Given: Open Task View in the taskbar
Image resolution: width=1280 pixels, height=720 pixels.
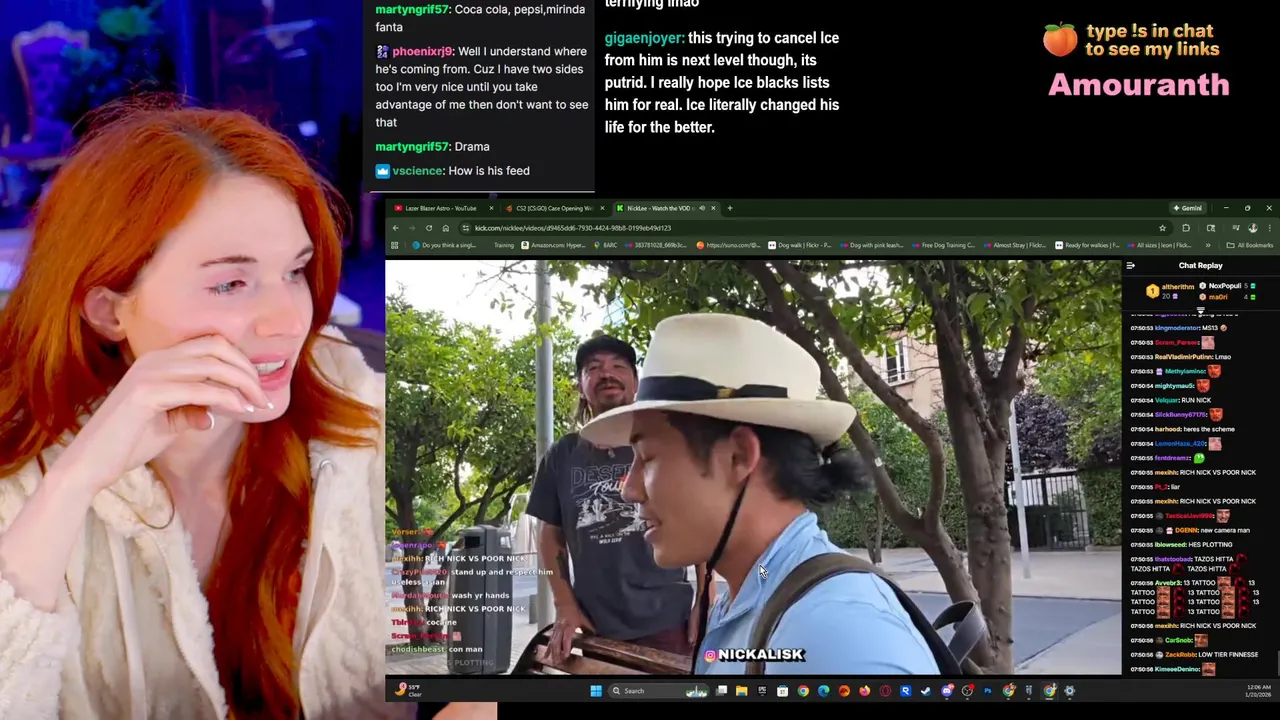Looking at the screenshot, I should tap(721, 691).
